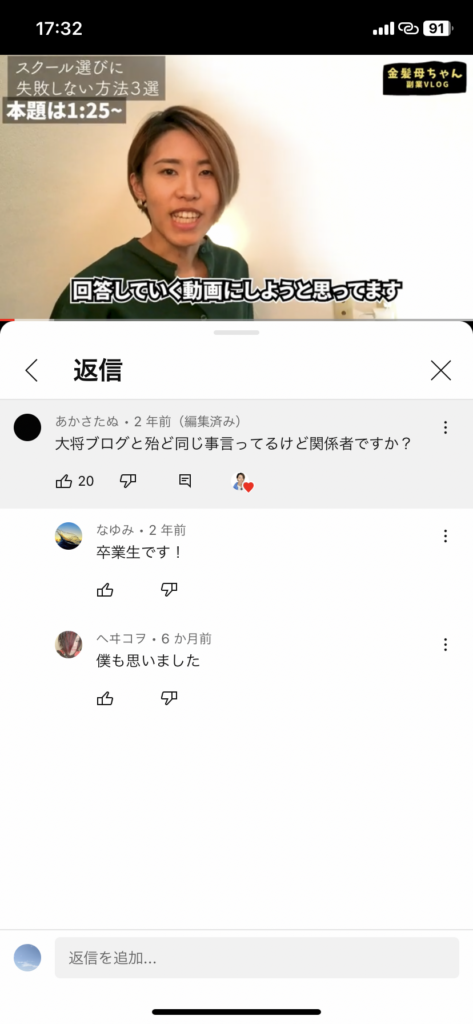
Task: Tap the reply icon under あかさたぬ's comment
Action: coord(185,481)
